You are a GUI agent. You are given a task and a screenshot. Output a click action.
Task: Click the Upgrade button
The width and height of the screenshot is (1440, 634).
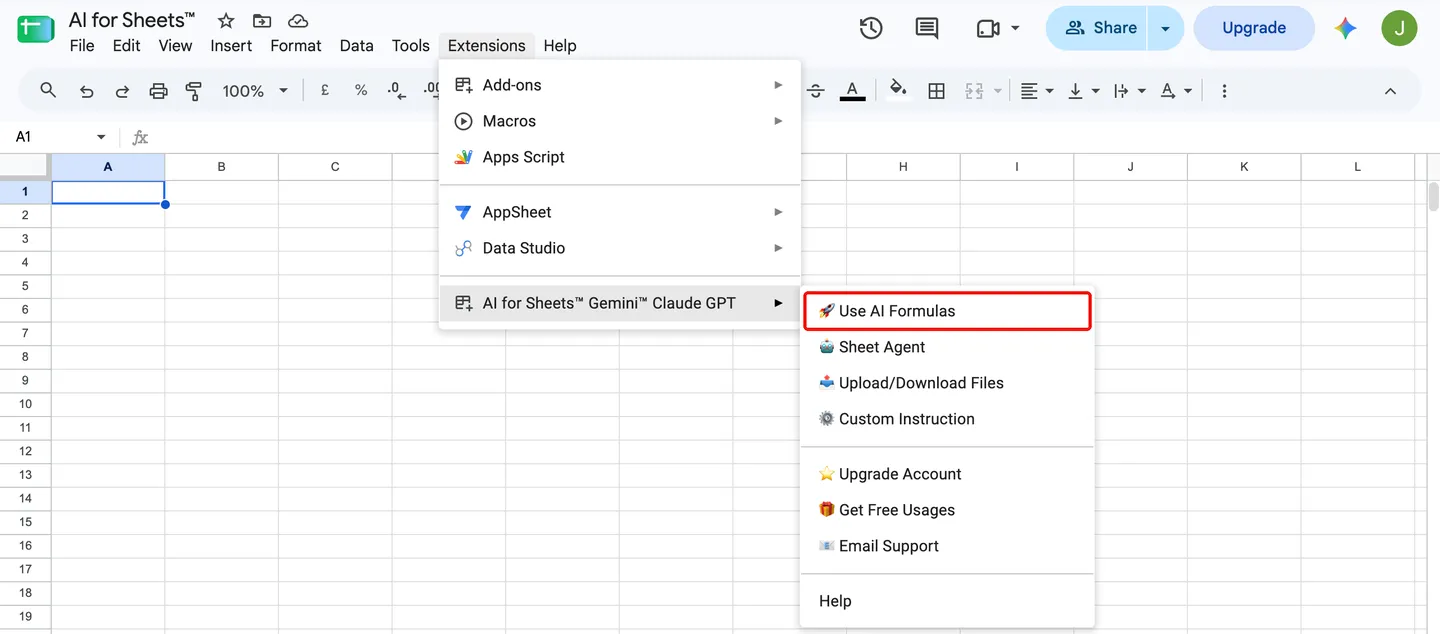[x=1254, y=28]
